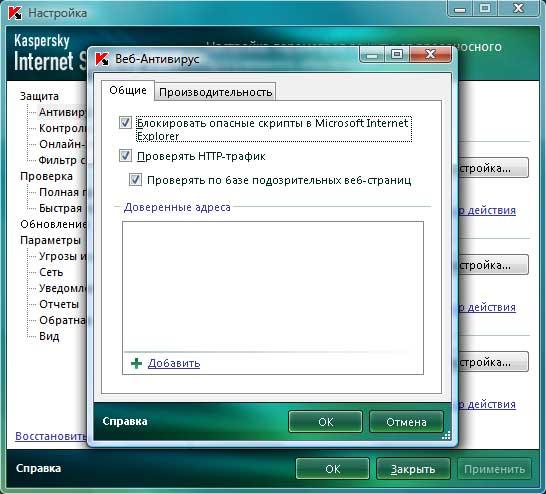Click inside the Доверенные адреса list box
Screen dimensions: 546x494
point(273,286)
